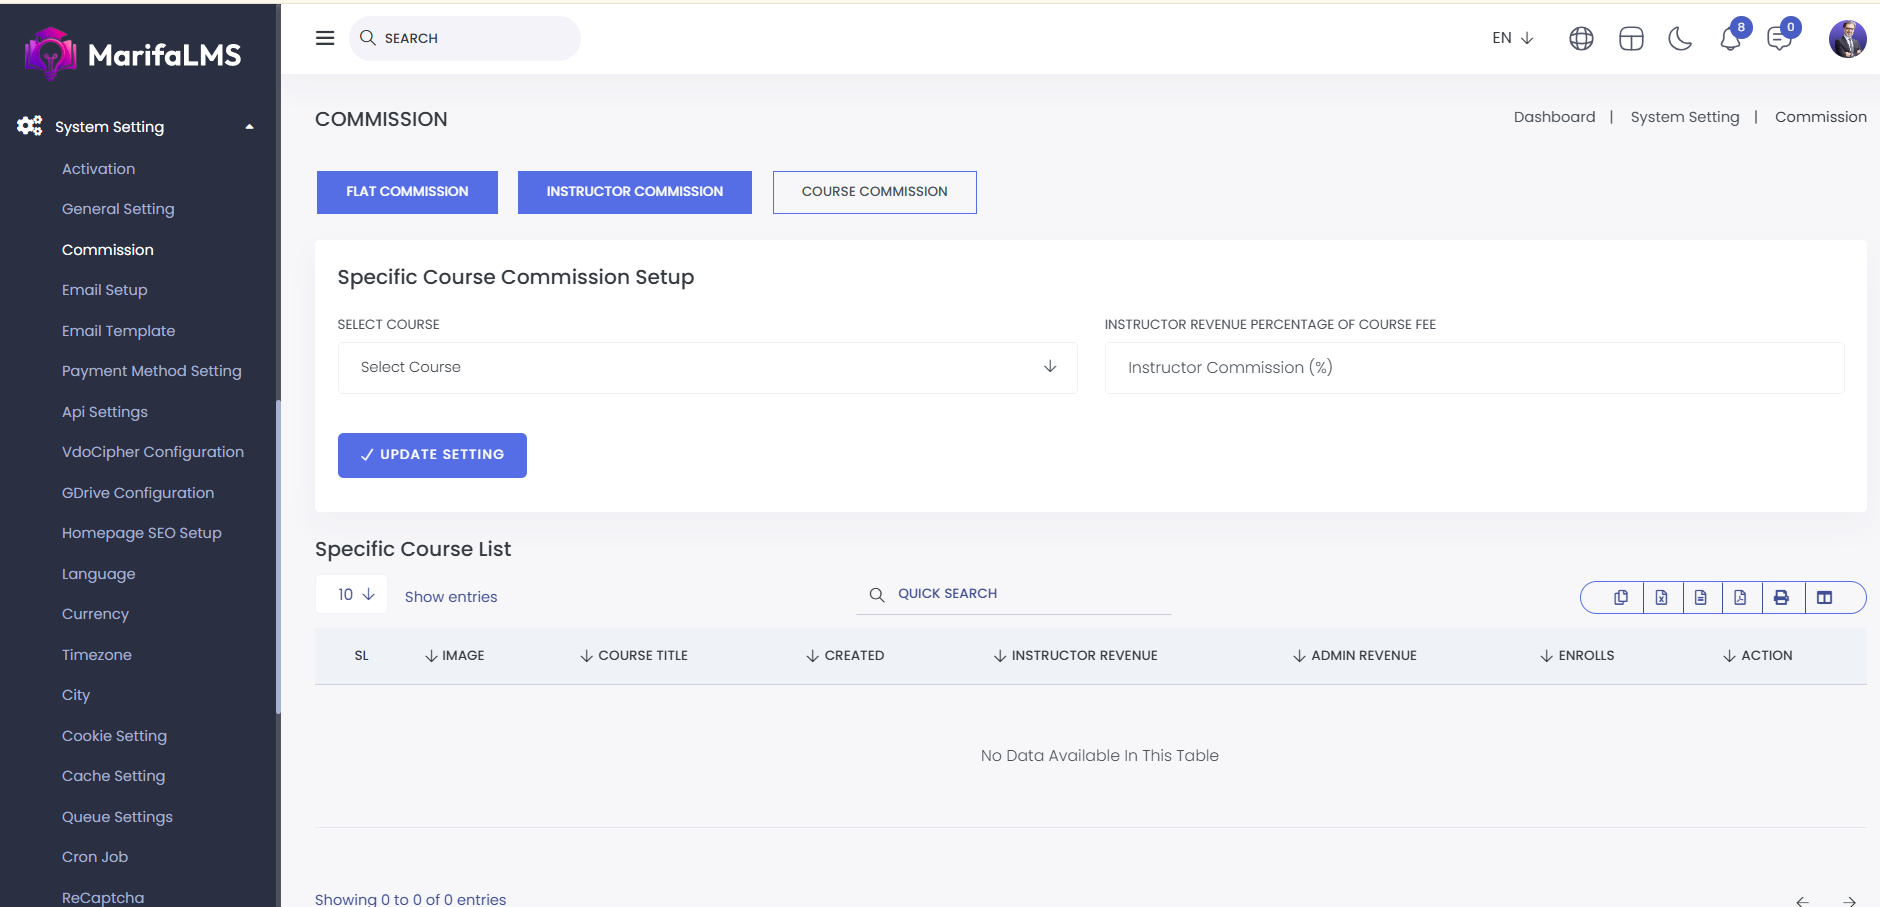Go to Dashboard via the breadcrumb link
The height and width of the screenshot is (907, 1880).
1554,117
